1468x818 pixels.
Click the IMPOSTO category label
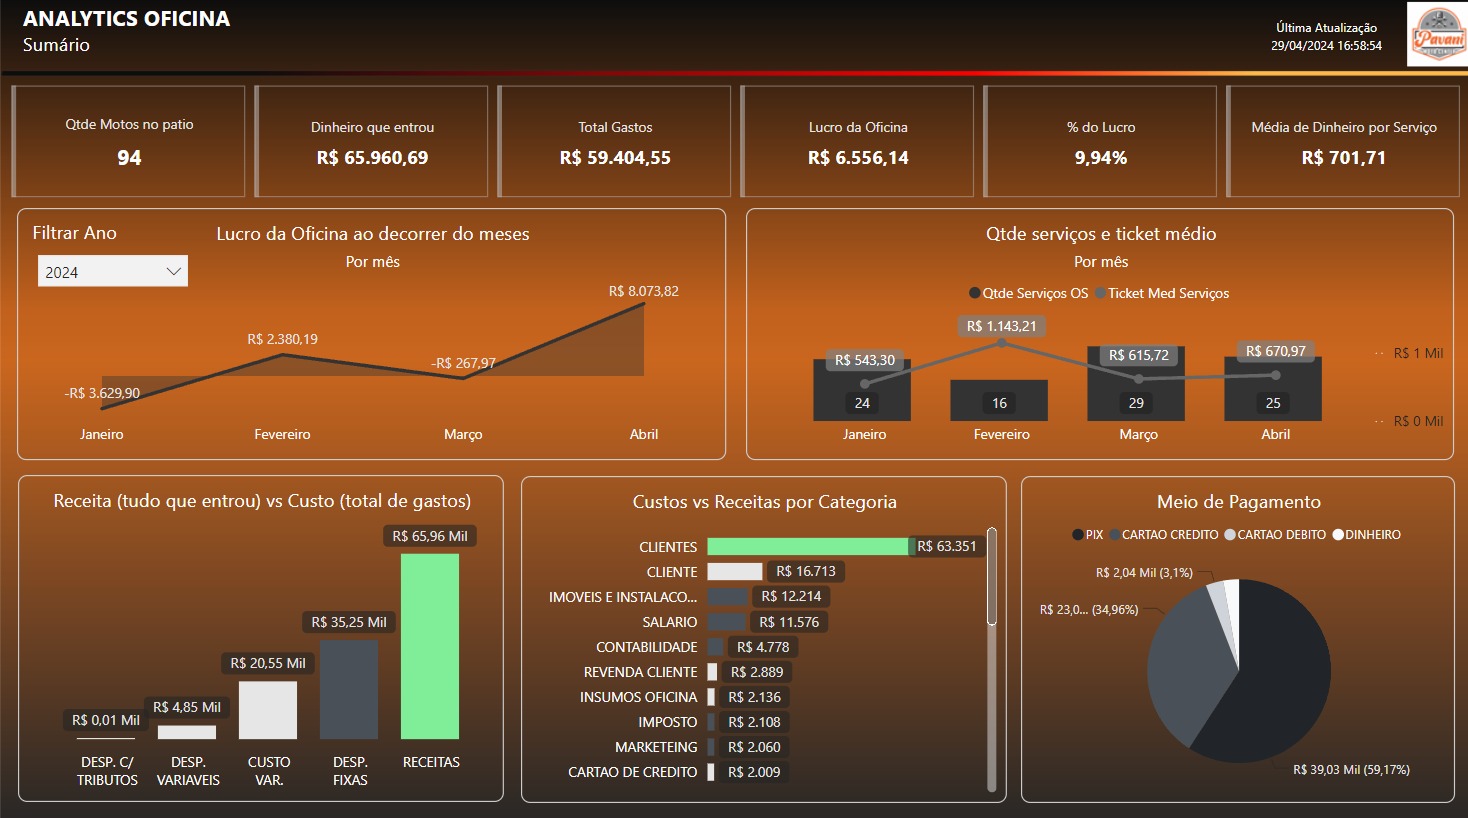[668, 722]
